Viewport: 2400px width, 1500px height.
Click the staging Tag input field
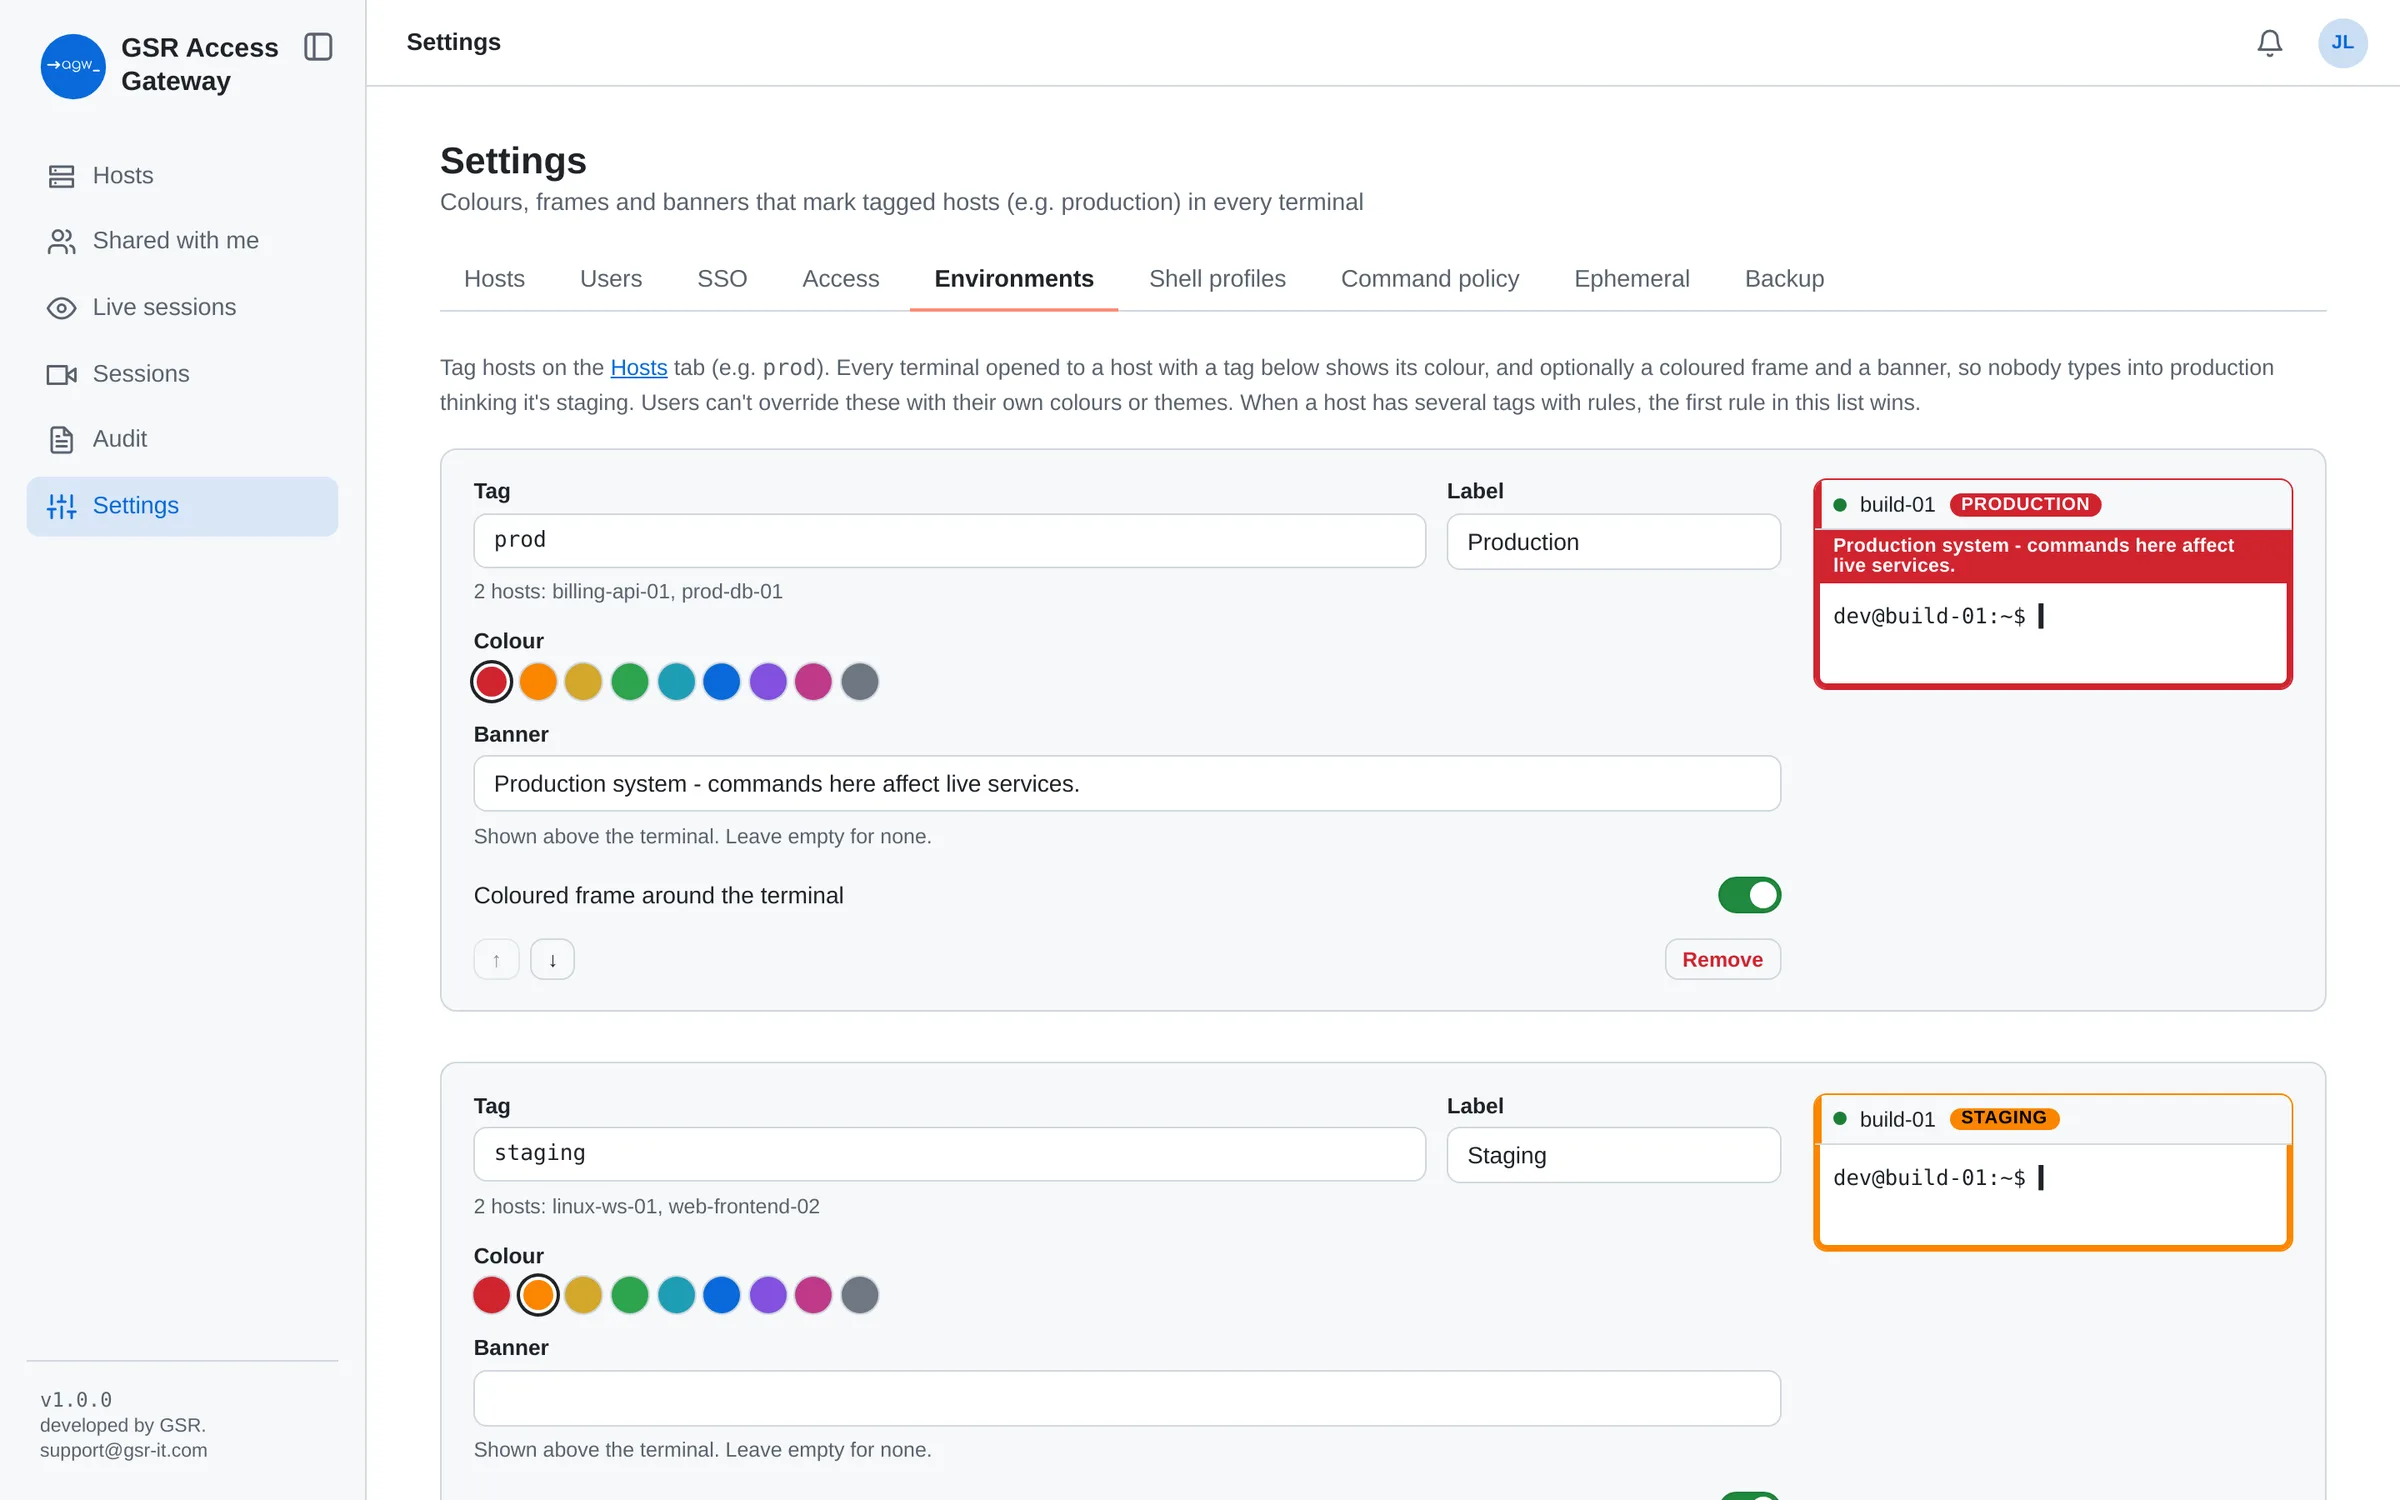pos(949,1154)
